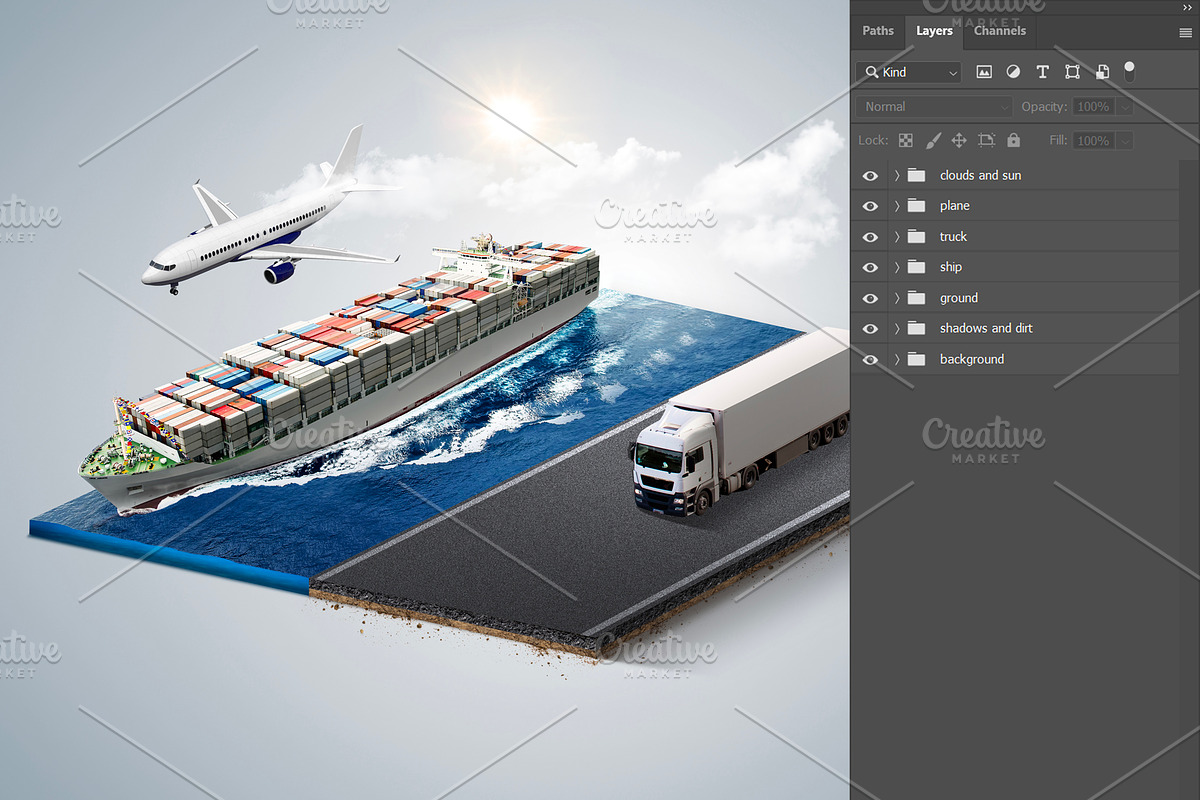Expand the plane group

click(897, 206)
